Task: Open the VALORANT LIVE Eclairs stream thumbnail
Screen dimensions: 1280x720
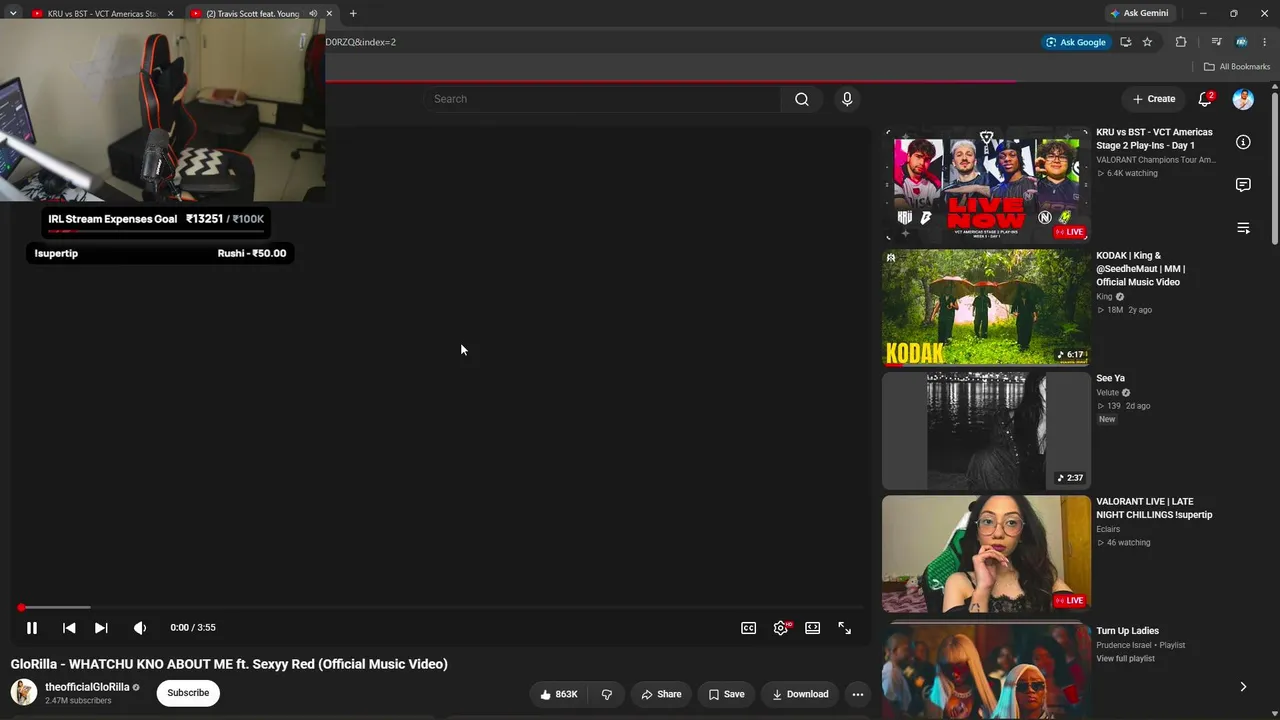Action: pyautogui.click(x=986, y=554)
